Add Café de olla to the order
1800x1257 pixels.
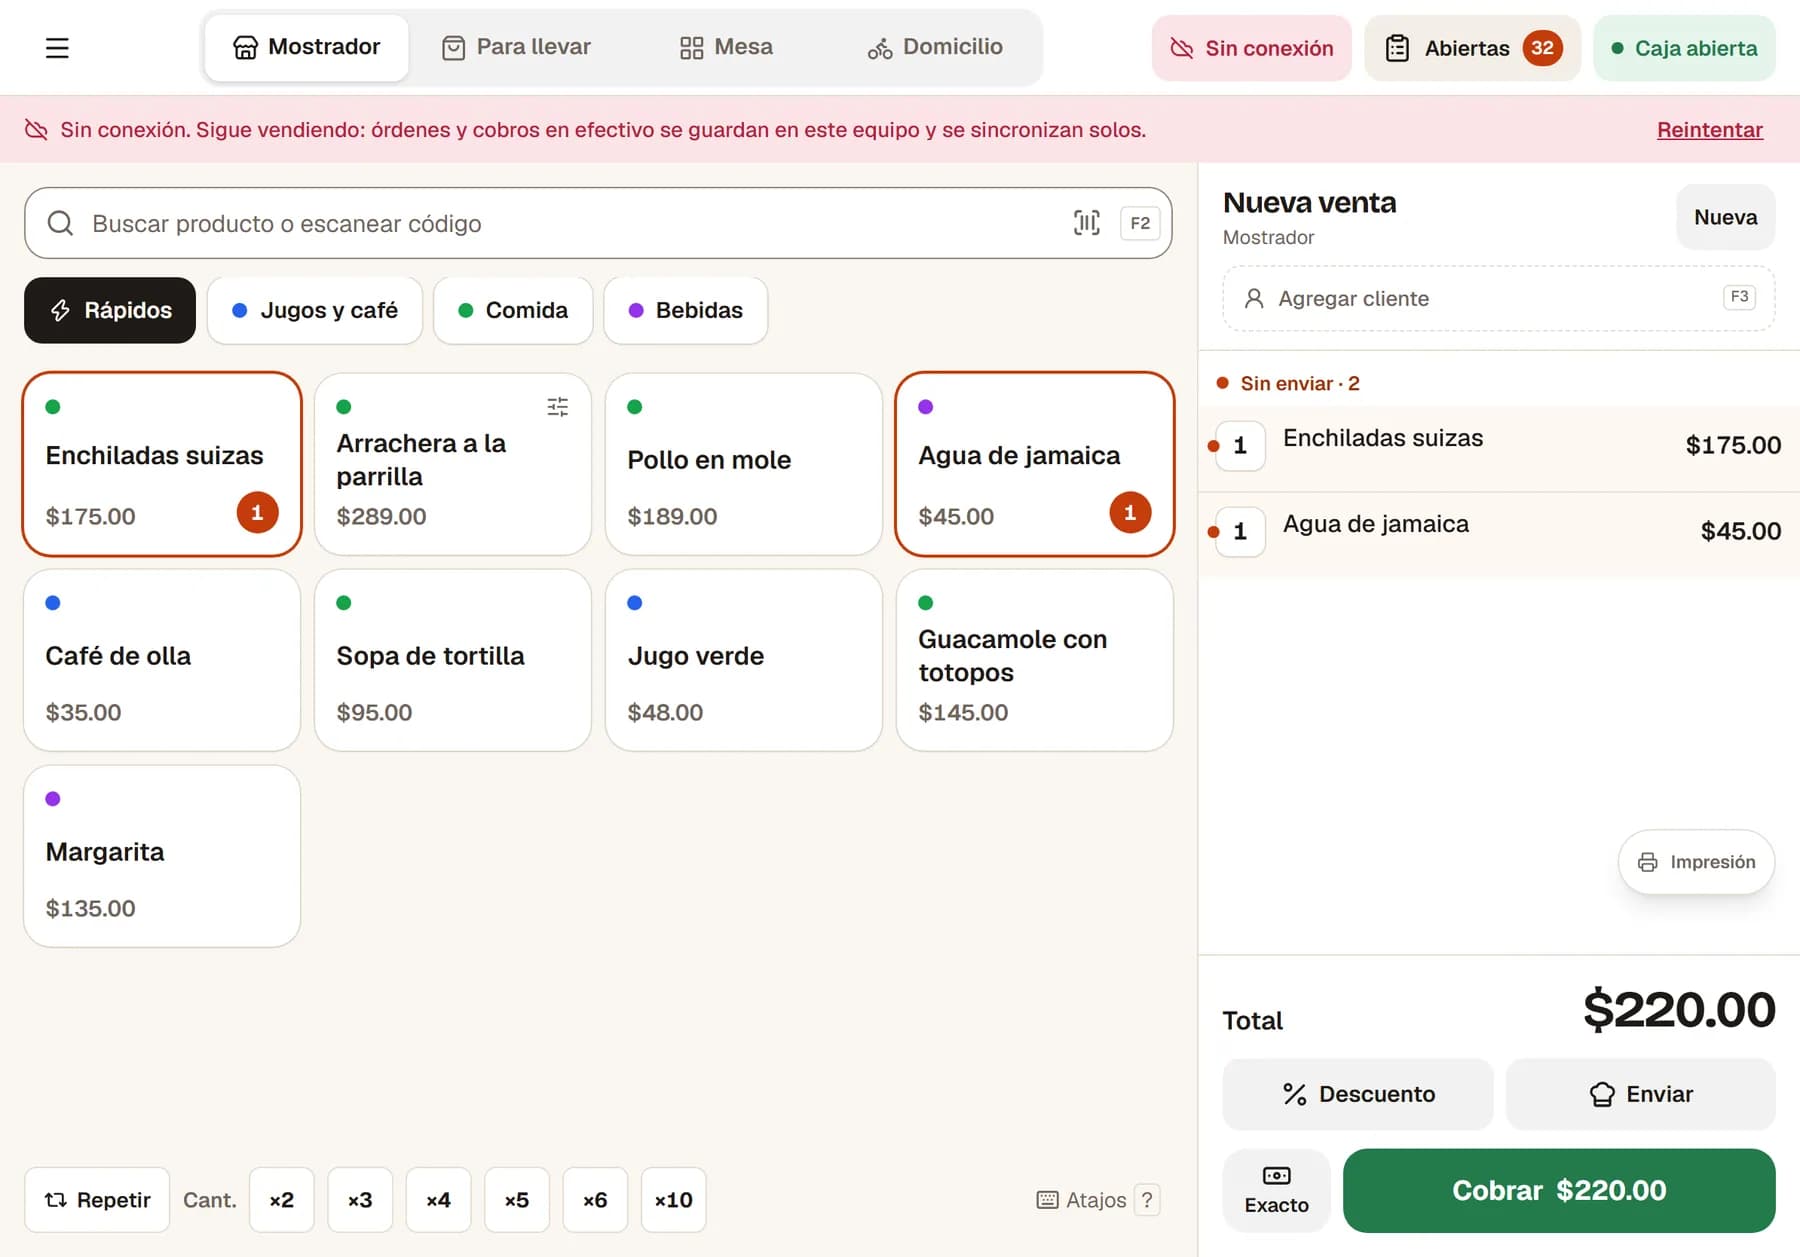tap(162, 660)
